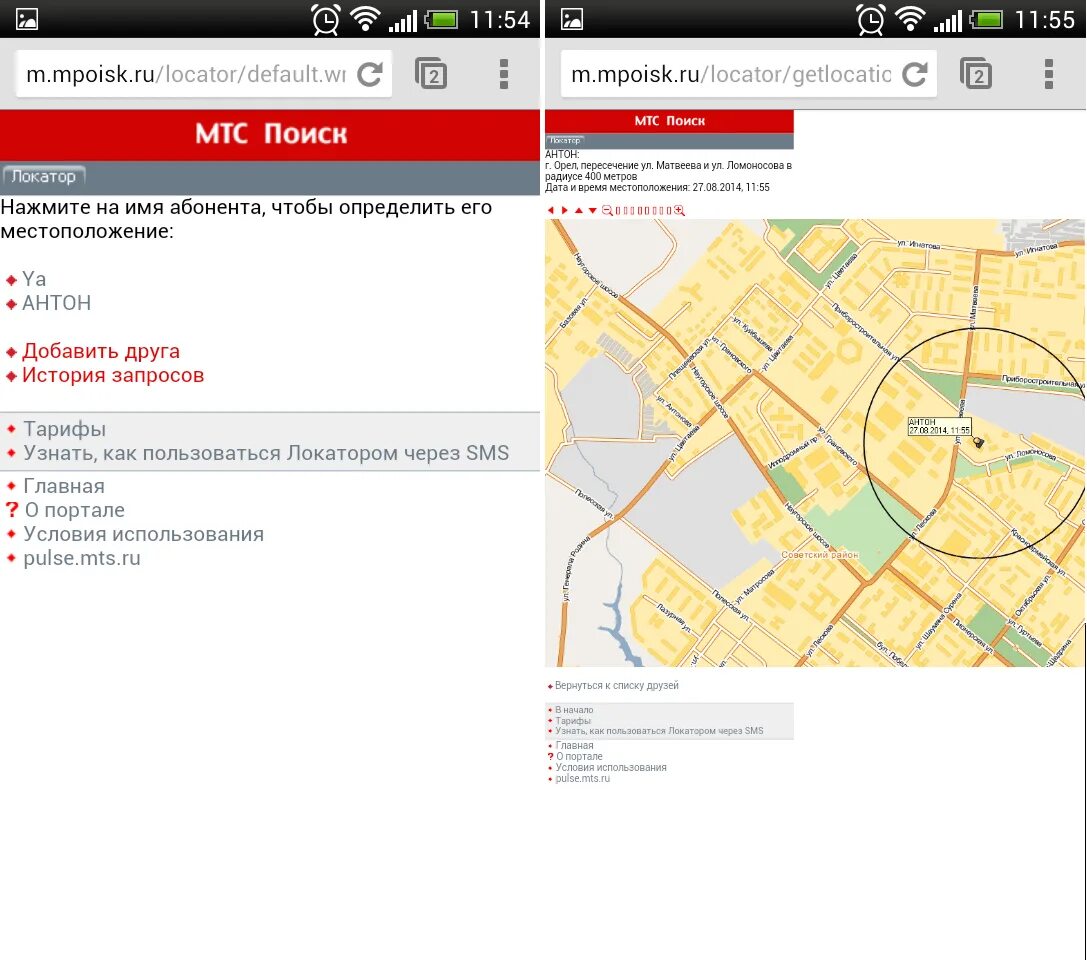Open the small Локатор tab on right page
The height and width of the screenshot is (960, 1087).
(x=565, y=140)
